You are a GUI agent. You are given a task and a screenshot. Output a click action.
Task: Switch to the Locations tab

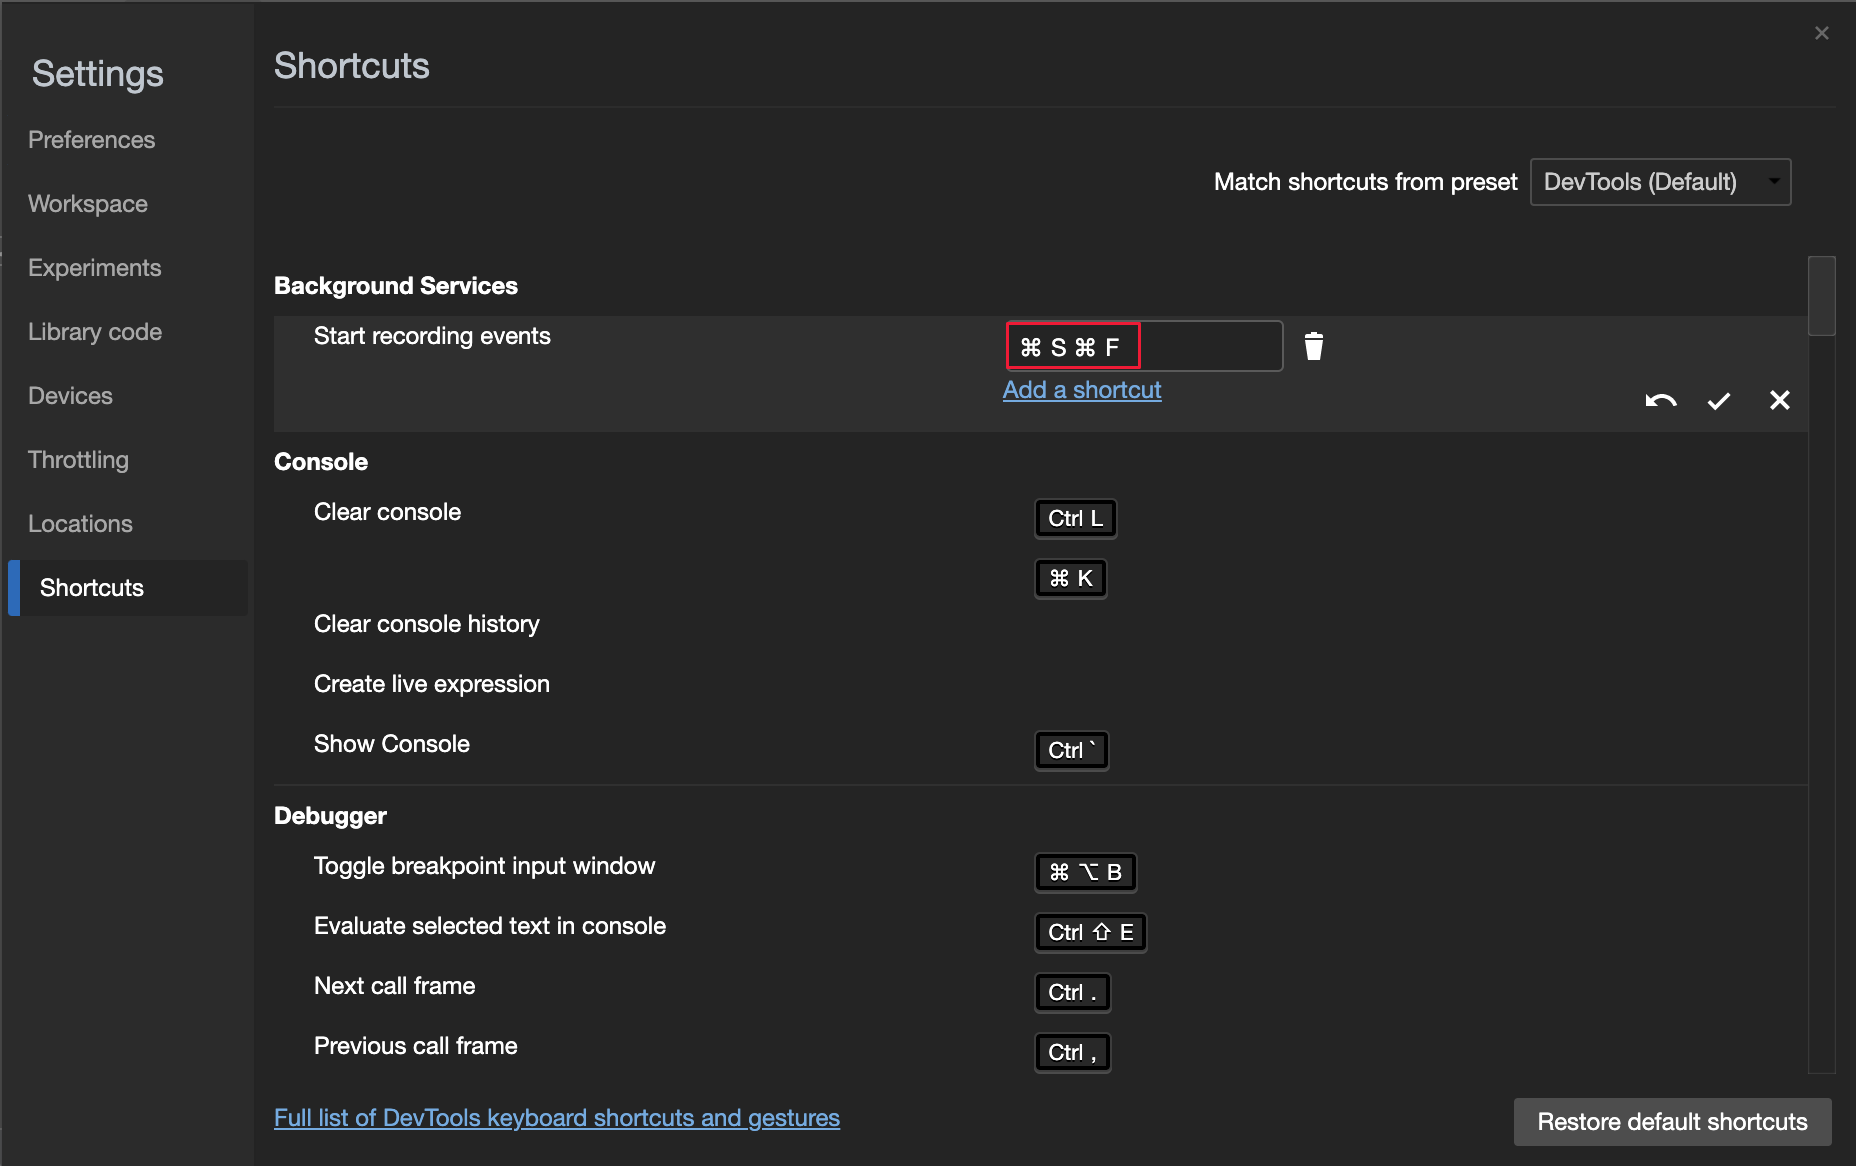(80, 524)
